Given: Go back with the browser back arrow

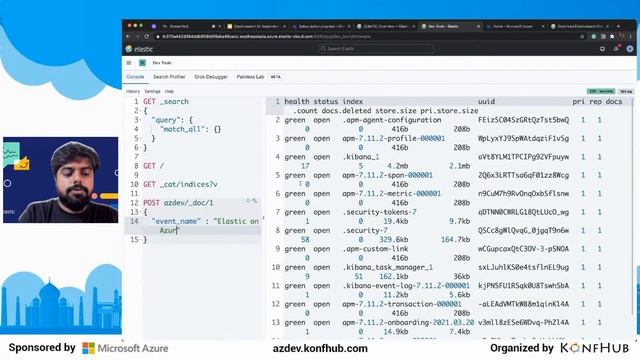Looking at the screenshot, I should 128,36.
